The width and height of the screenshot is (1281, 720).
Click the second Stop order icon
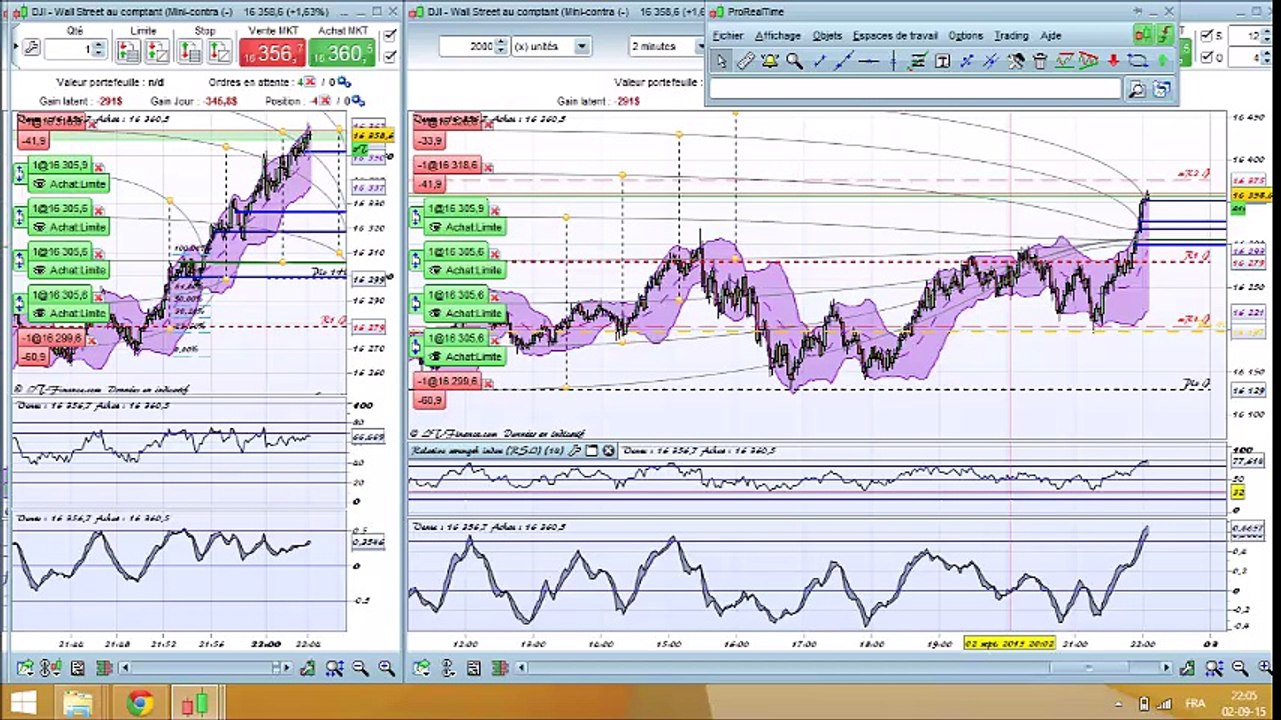[x=219, y=51]
